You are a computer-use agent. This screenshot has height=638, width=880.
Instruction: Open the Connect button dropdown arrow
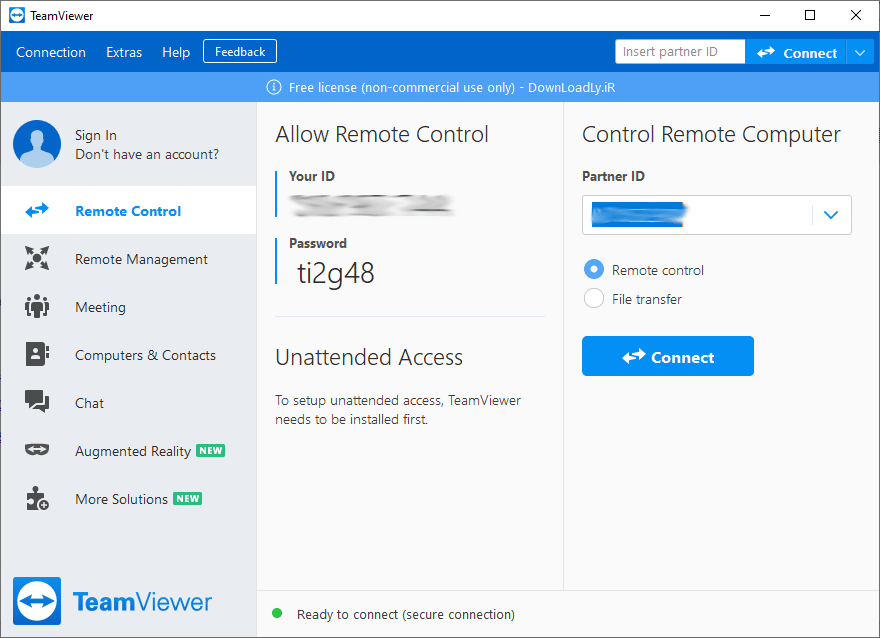coord(861,51)
